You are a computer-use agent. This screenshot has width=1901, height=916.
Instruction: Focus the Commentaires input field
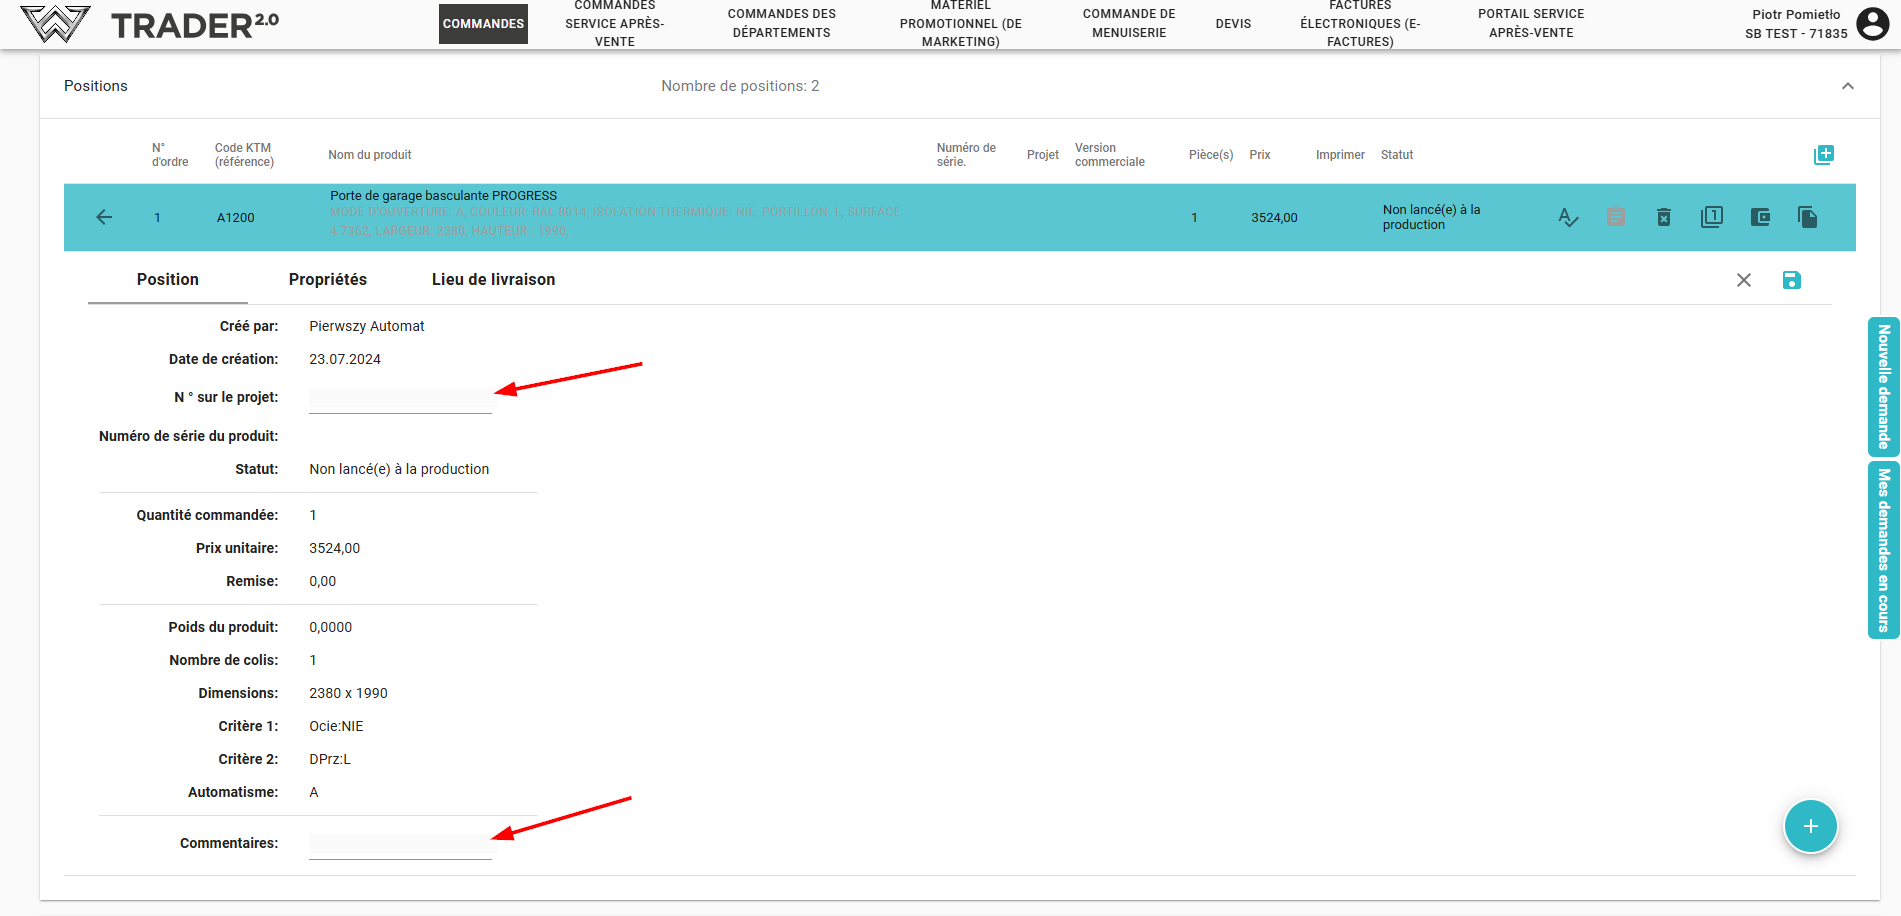point(400,845)
